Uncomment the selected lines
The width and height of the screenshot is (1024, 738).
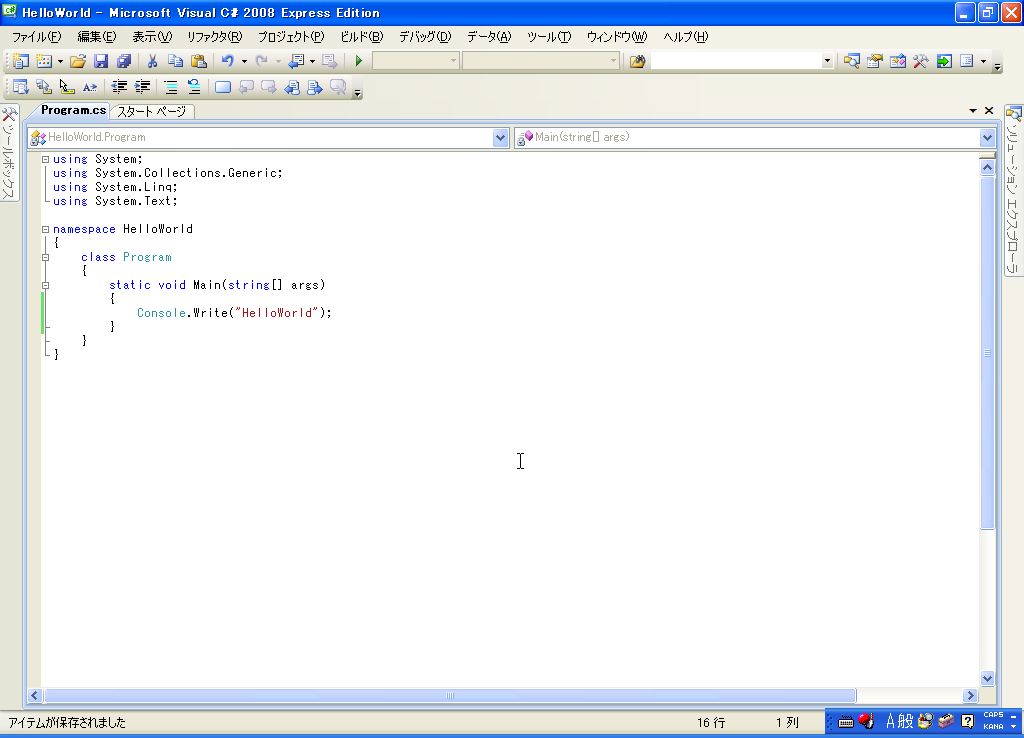pyautogui.click(x=194, y=87)
